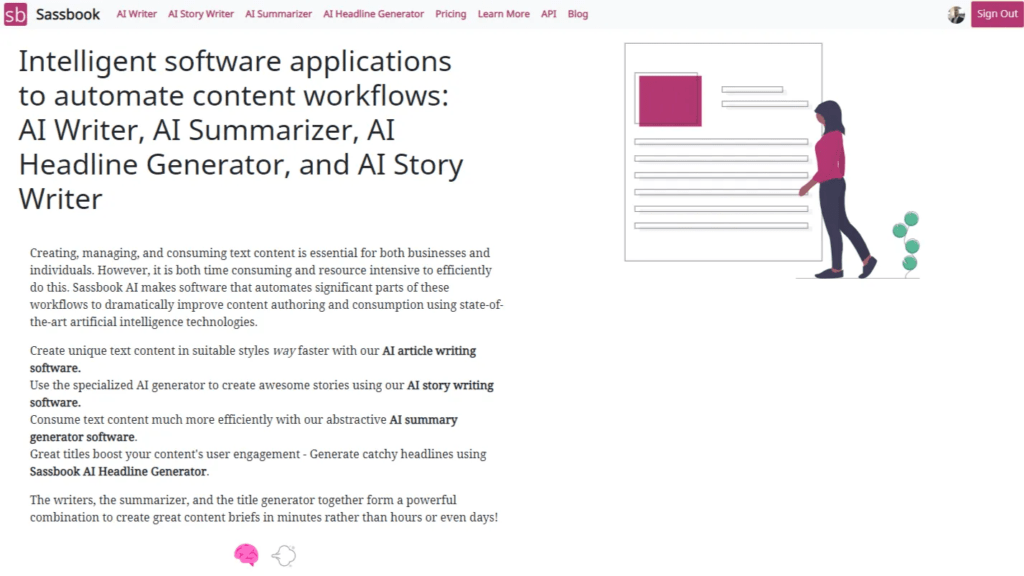This screenshot has width=1024, height=576.
Task: Click the Sassbook brand name
Action: click(68, 14)
